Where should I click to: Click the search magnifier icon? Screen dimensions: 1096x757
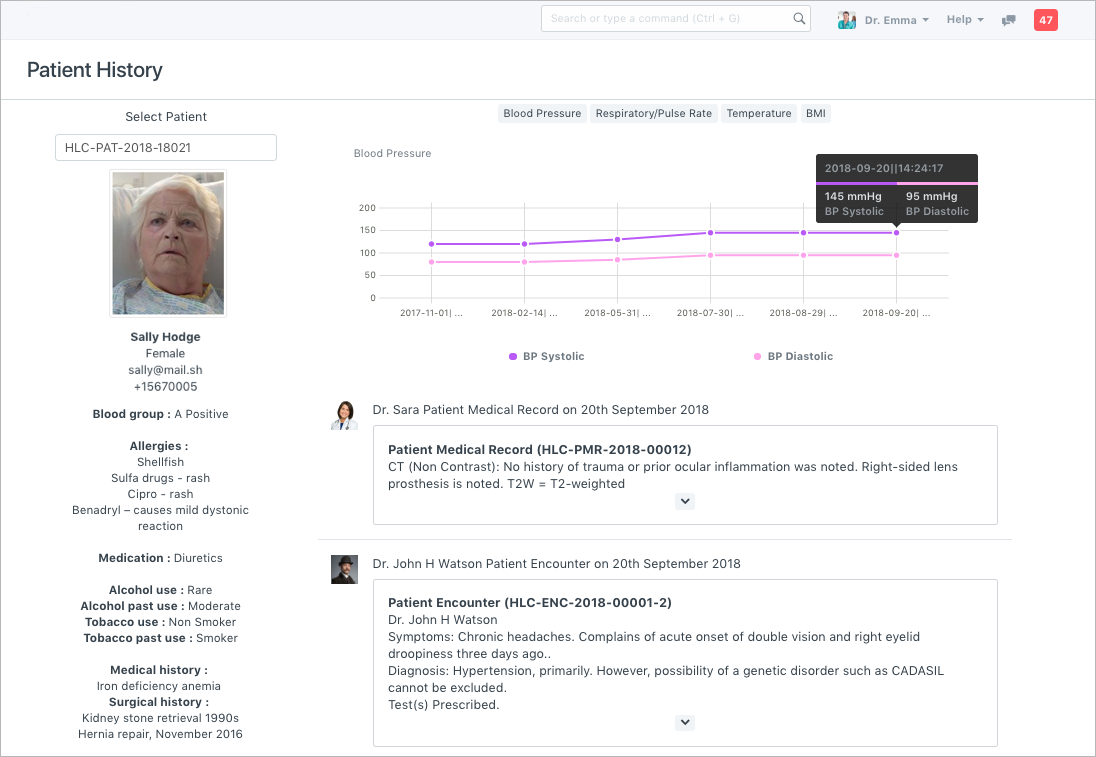click(799, 19)
